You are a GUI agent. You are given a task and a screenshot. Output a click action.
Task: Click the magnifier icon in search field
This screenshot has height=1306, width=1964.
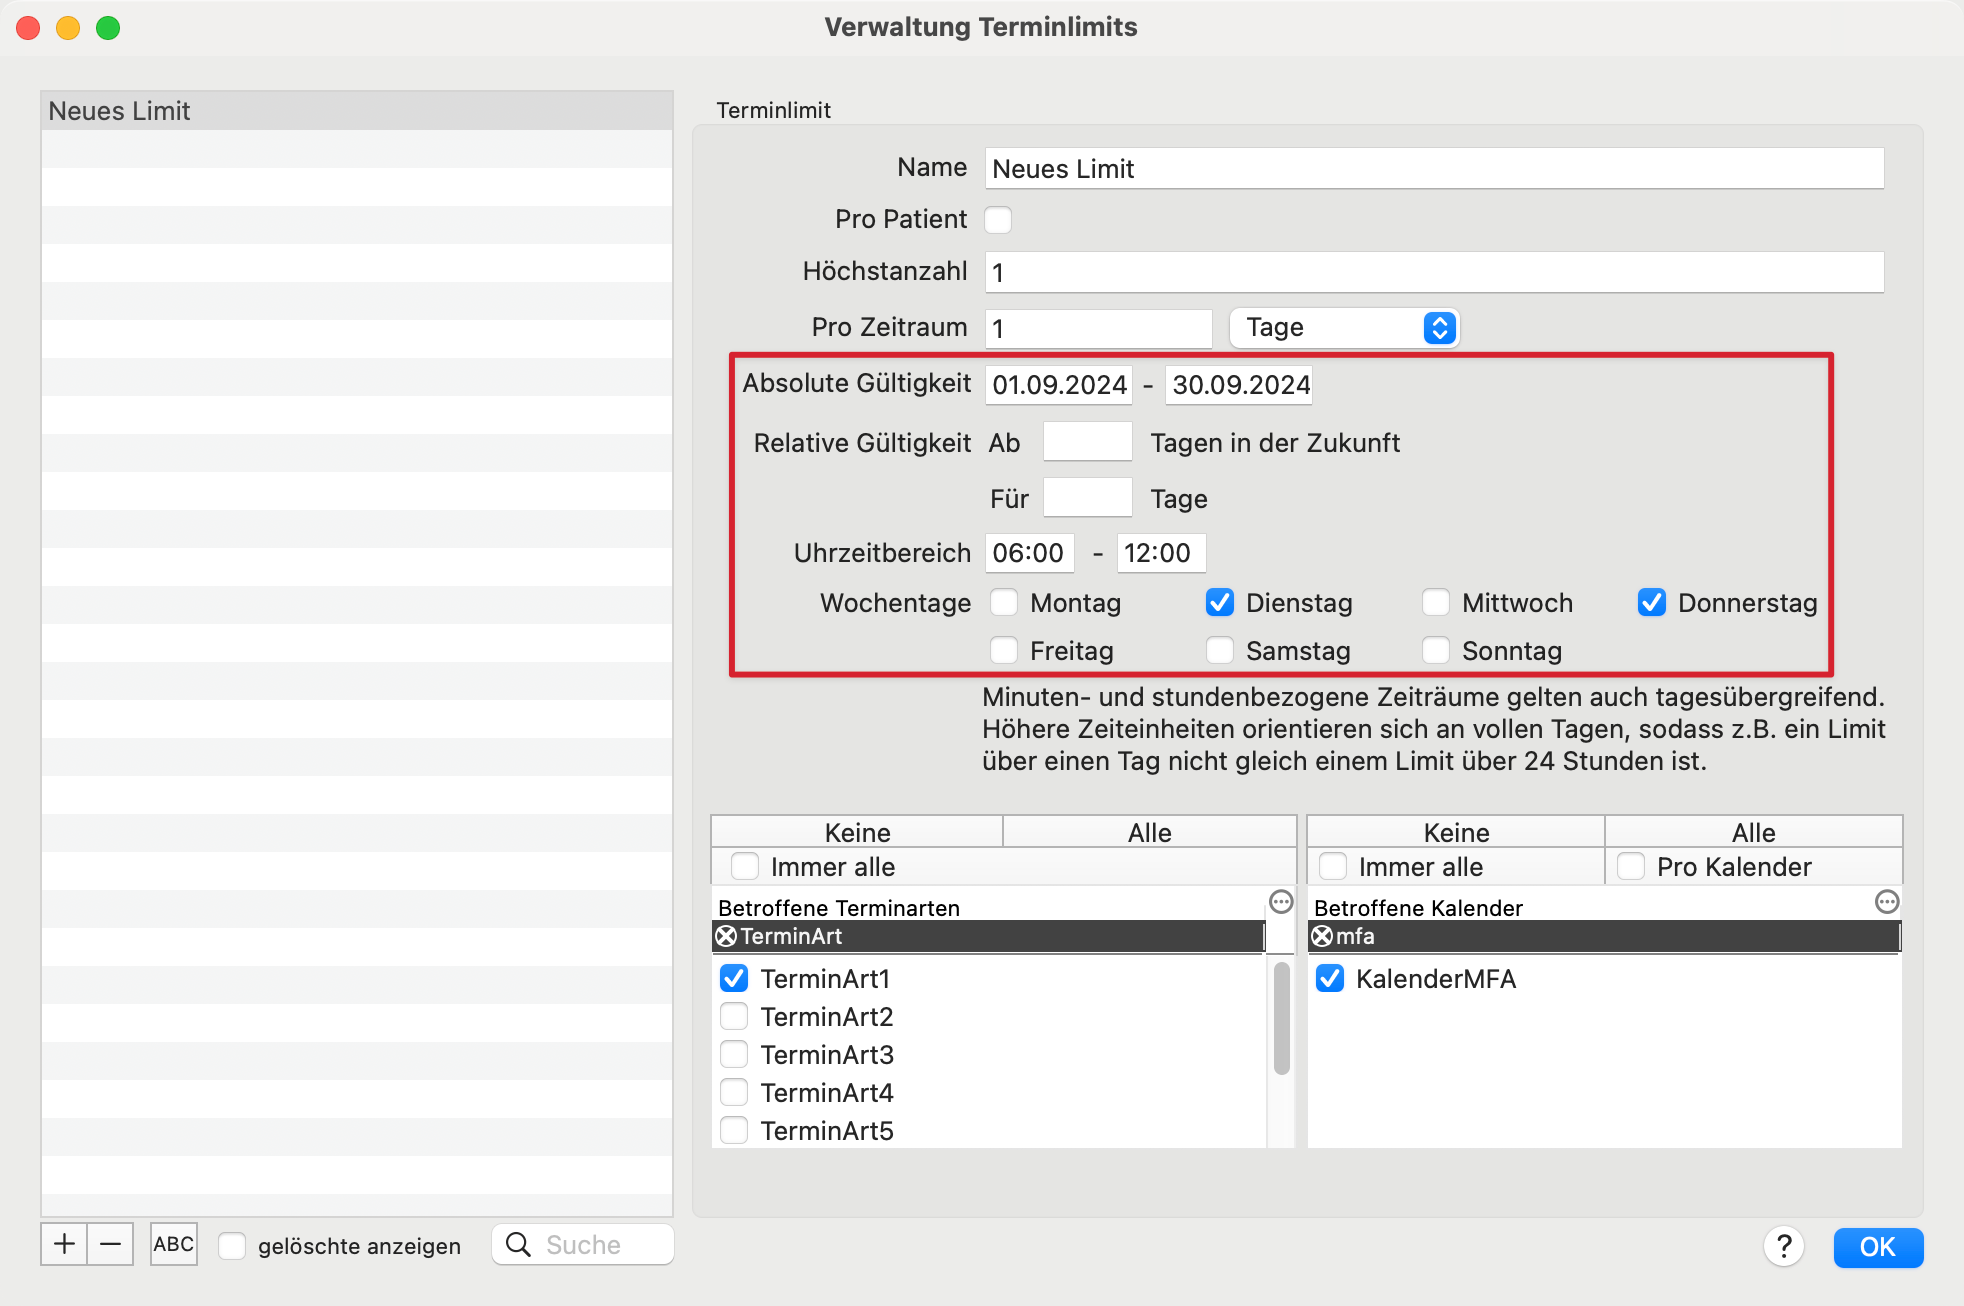point(518,1244)
